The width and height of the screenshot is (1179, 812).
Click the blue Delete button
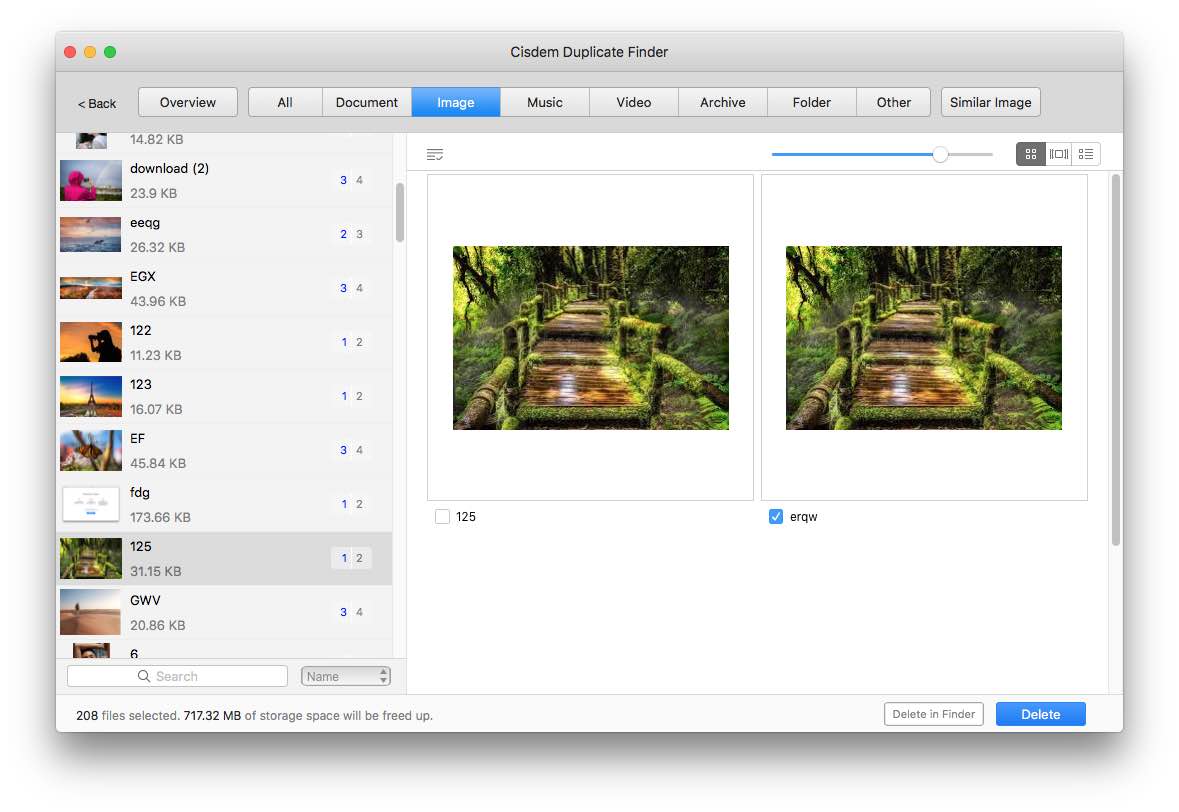[x=1041, y=714]
